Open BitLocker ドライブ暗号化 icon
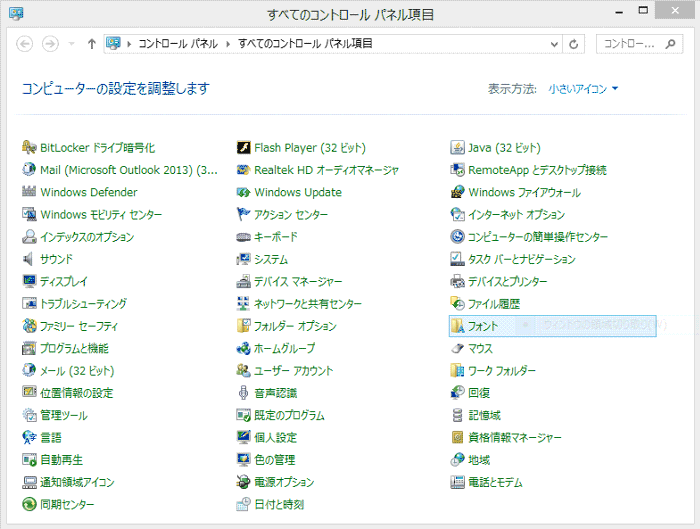The image size is (700, 529). [x=29, y=147]
